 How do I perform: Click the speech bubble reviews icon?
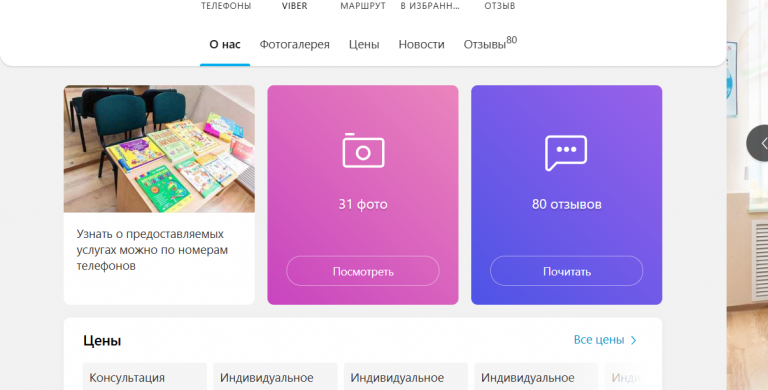coord(566,153)
